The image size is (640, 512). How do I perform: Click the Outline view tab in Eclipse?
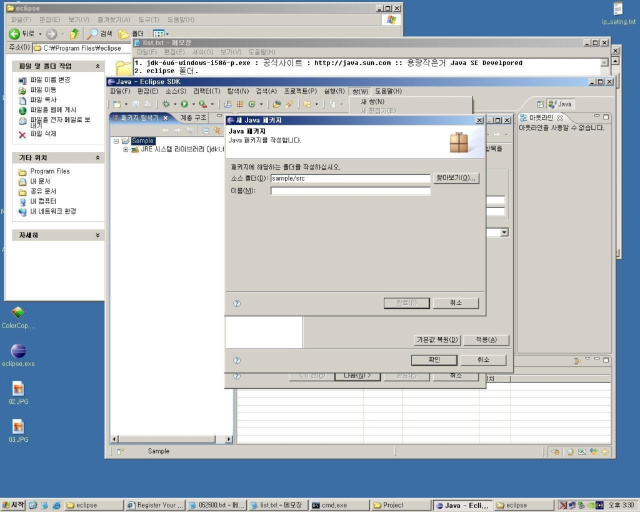(x=541, y=118)
